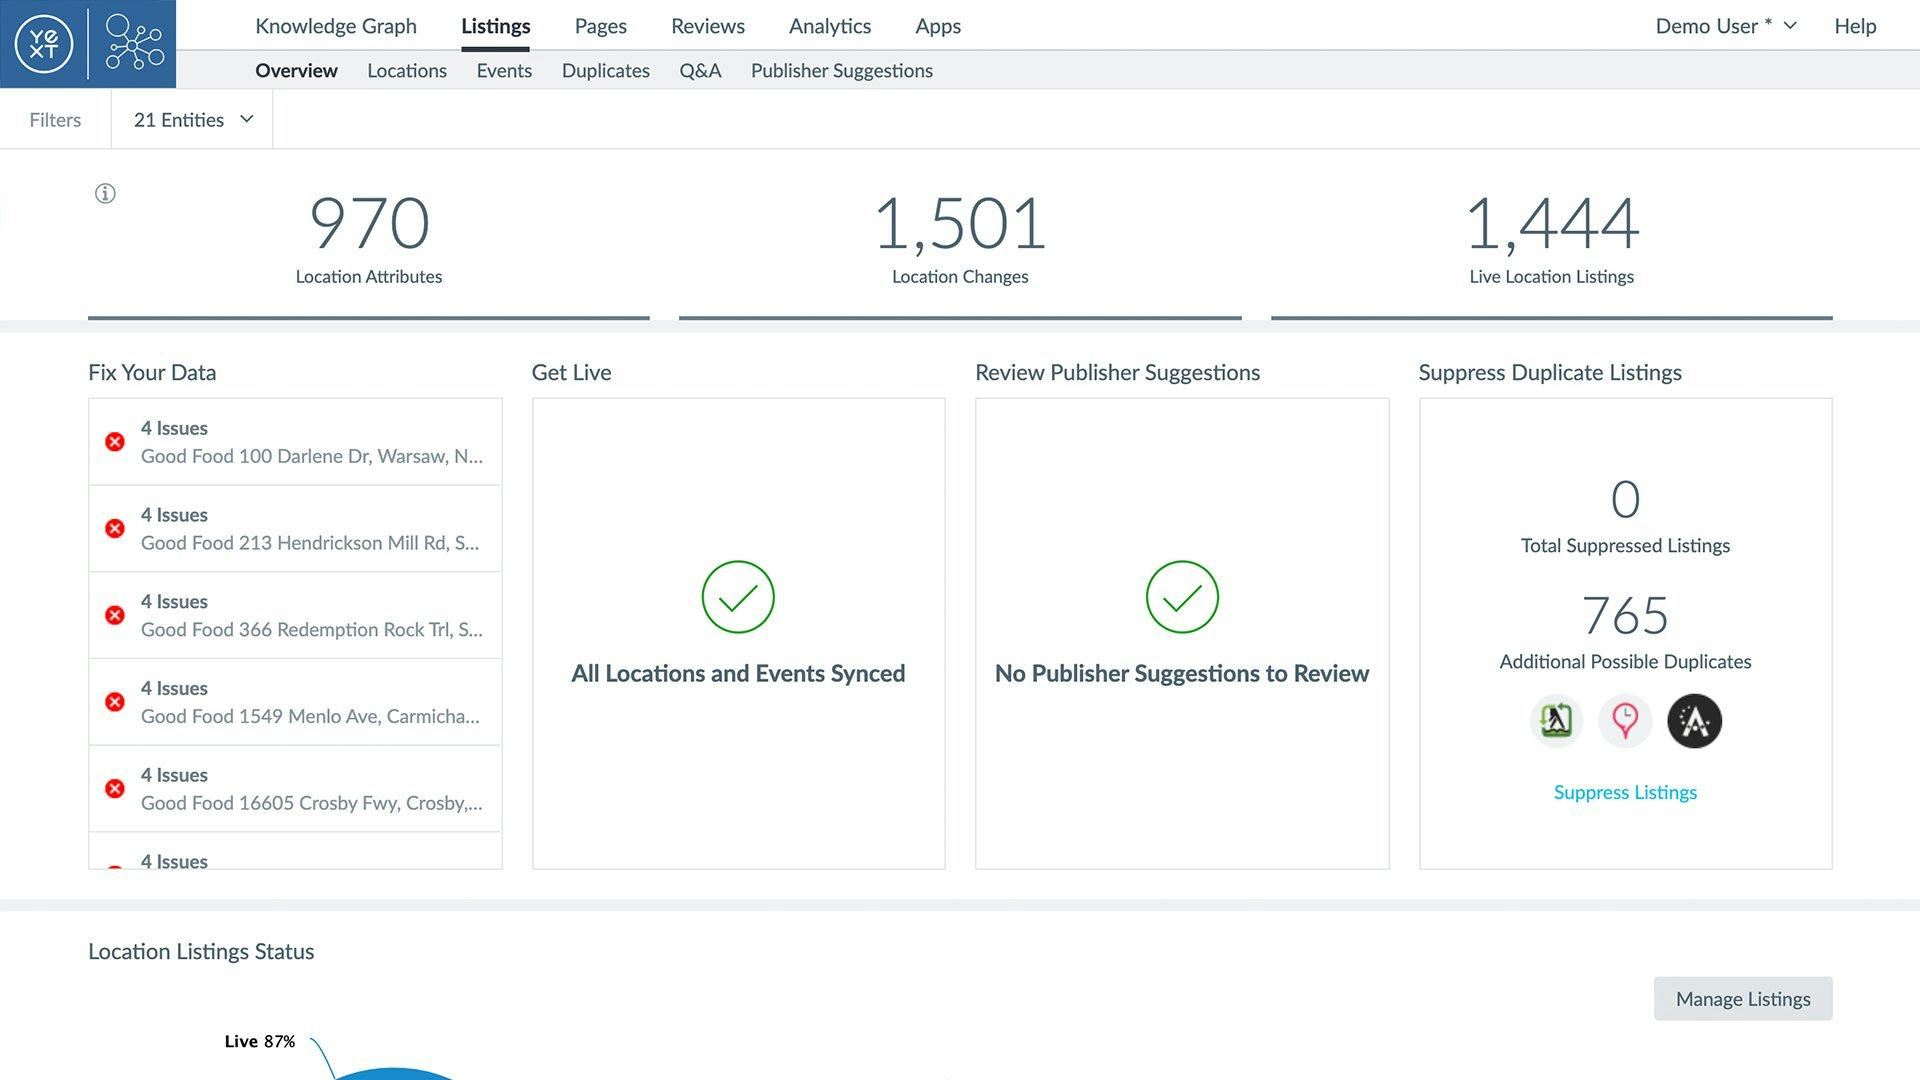The image size is (1920, 1080).
Task: Click the Yext logo icon
Action: click(x=44, y=43)
